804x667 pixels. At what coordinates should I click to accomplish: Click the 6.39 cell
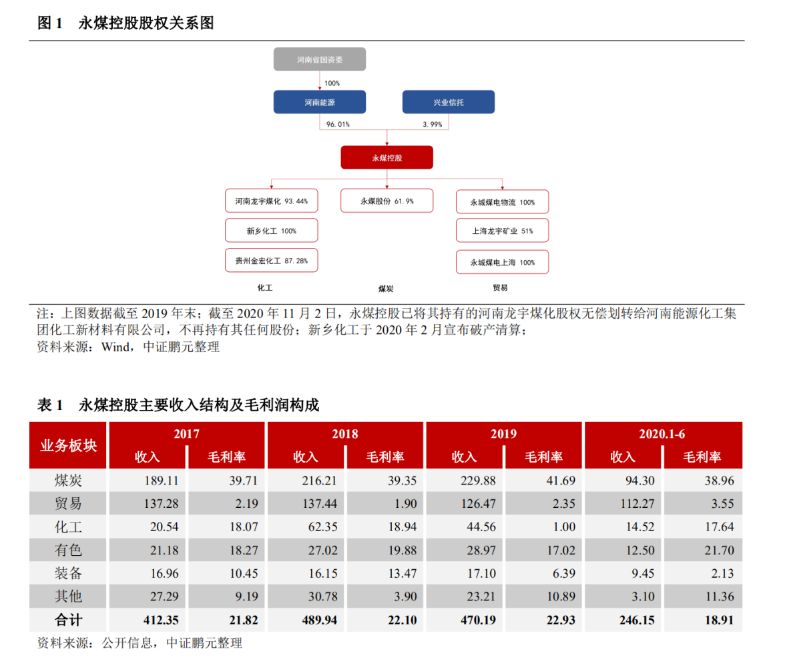tap(544, 573)
